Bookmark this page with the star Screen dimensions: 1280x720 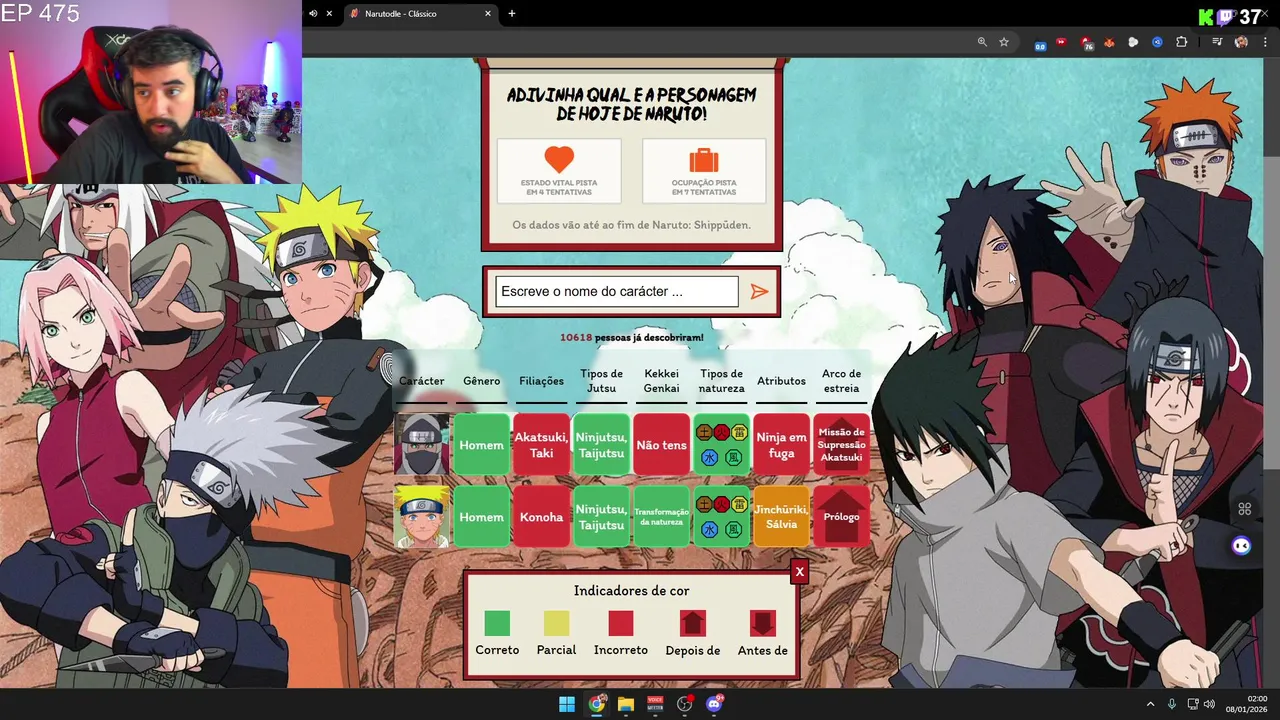(x=1004, y=42)
